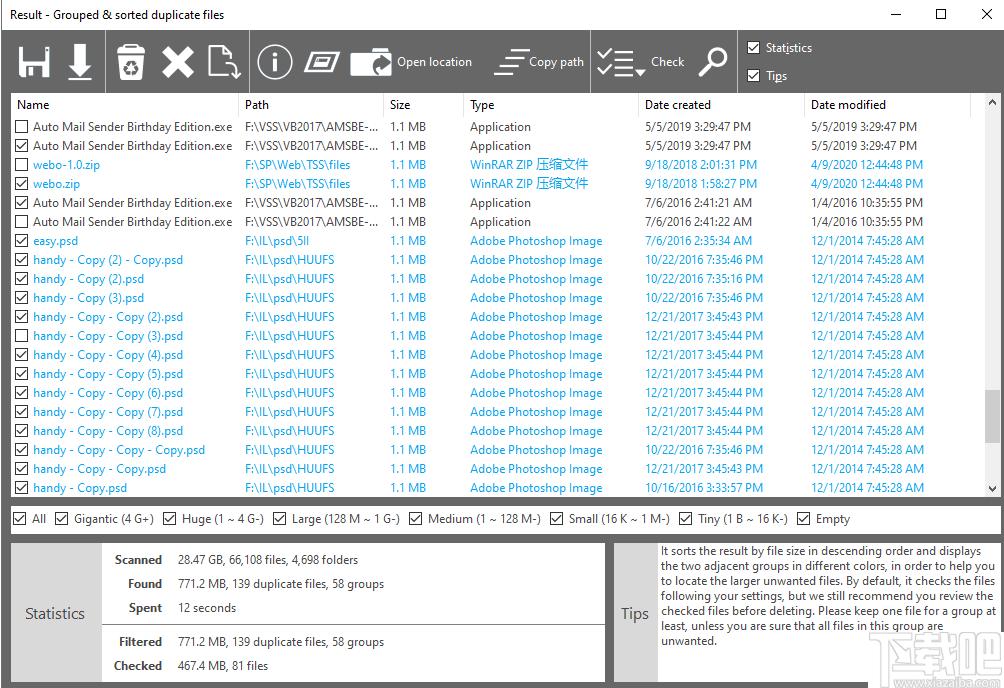Click the list scrollbar up arrow
Image resolution: width=1004 pixels, height=688 pixels.
[992, 102]
